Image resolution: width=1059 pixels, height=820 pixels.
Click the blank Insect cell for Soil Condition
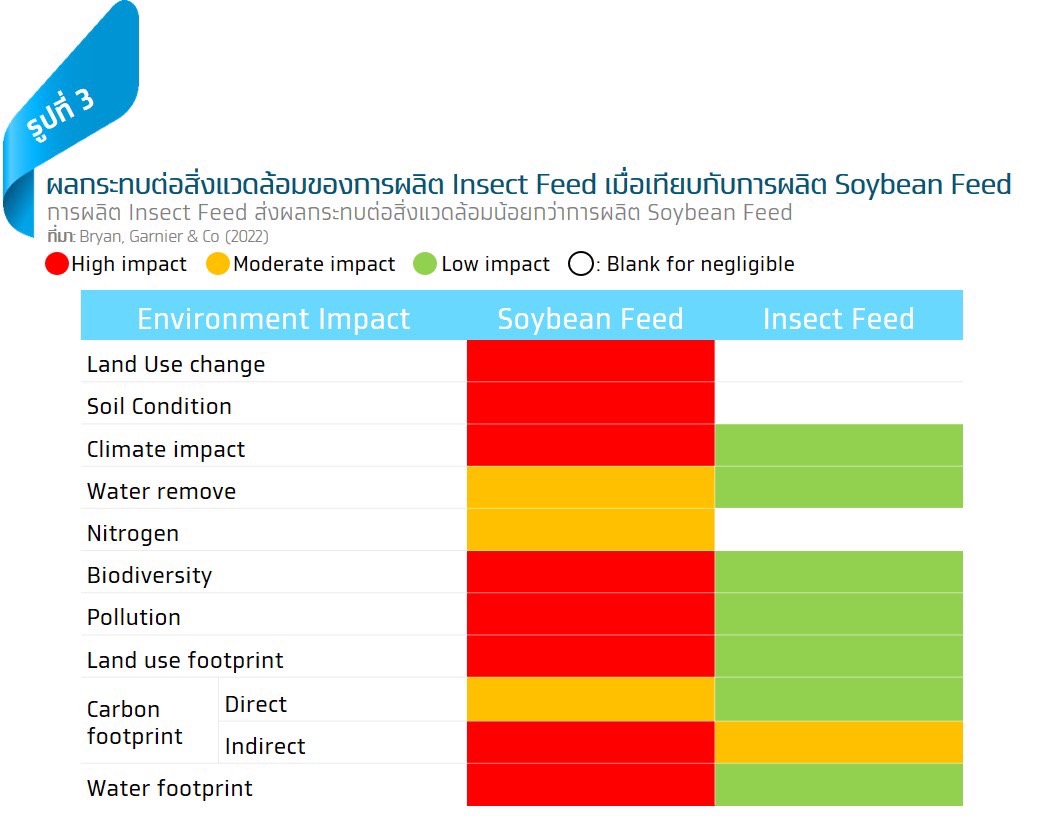click(838, 403)
